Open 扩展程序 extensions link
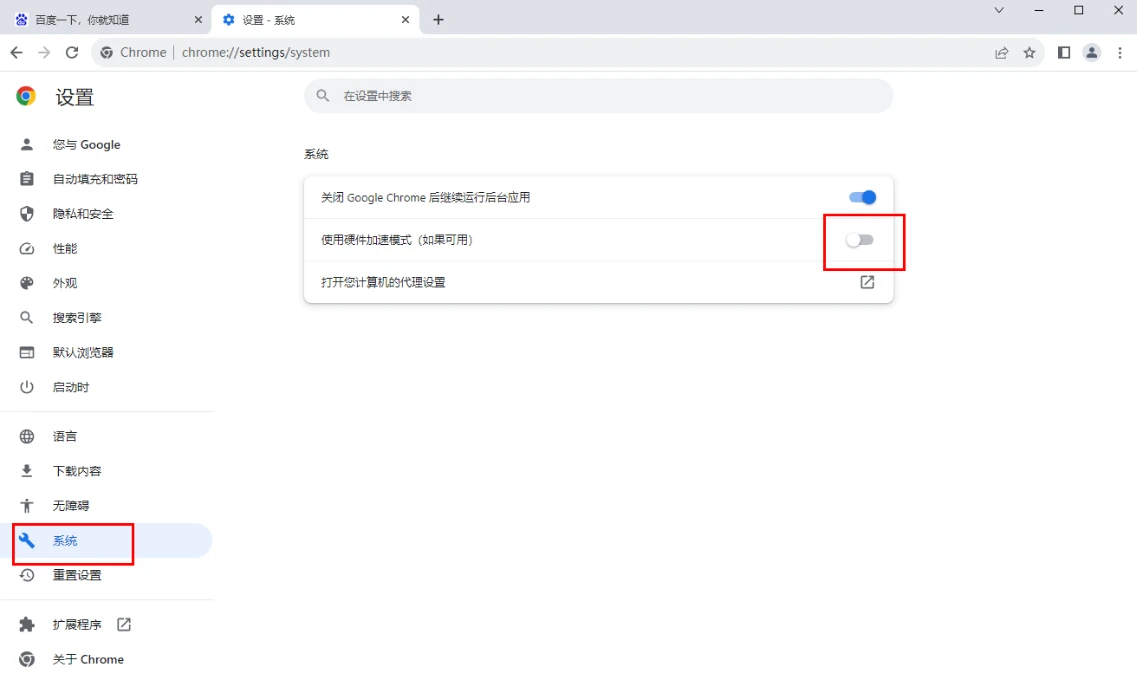 click(x=106, y=624)
